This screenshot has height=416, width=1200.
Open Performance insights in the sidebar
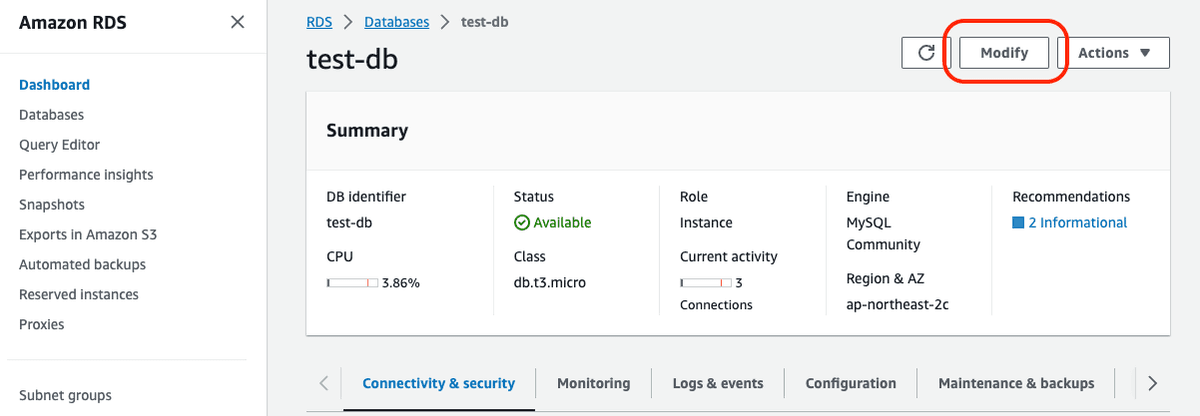pos(86,175)
